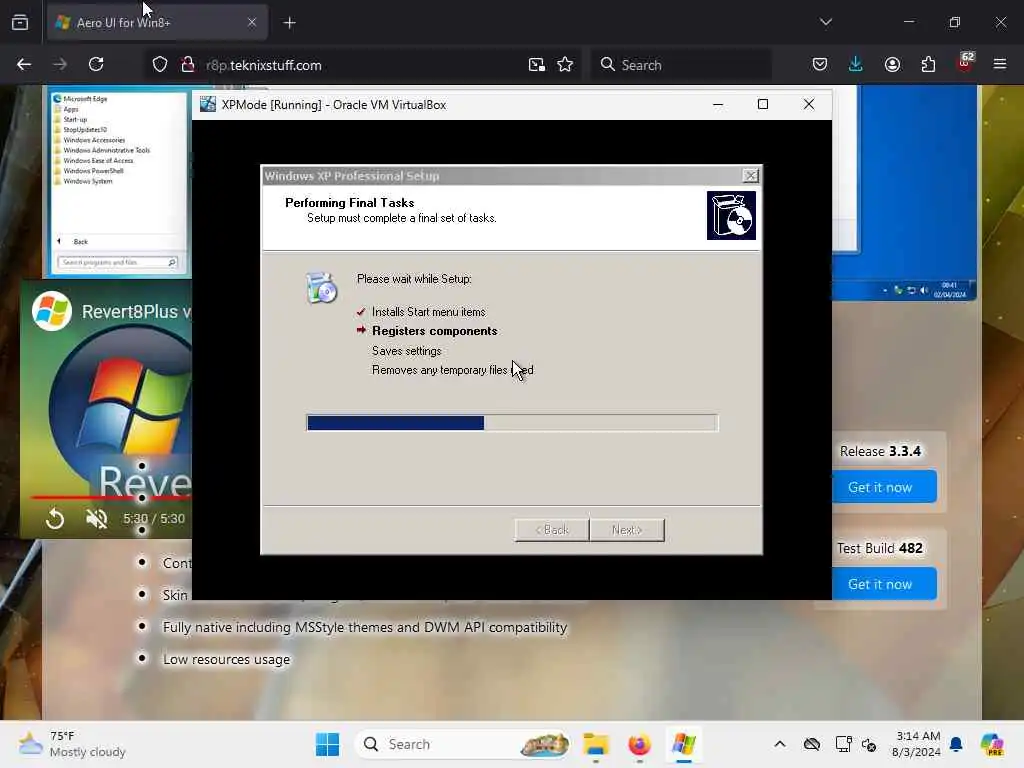Get Test Build 482 with Get it now
This screenshot has width=1024, height=768.
(880, 584)
